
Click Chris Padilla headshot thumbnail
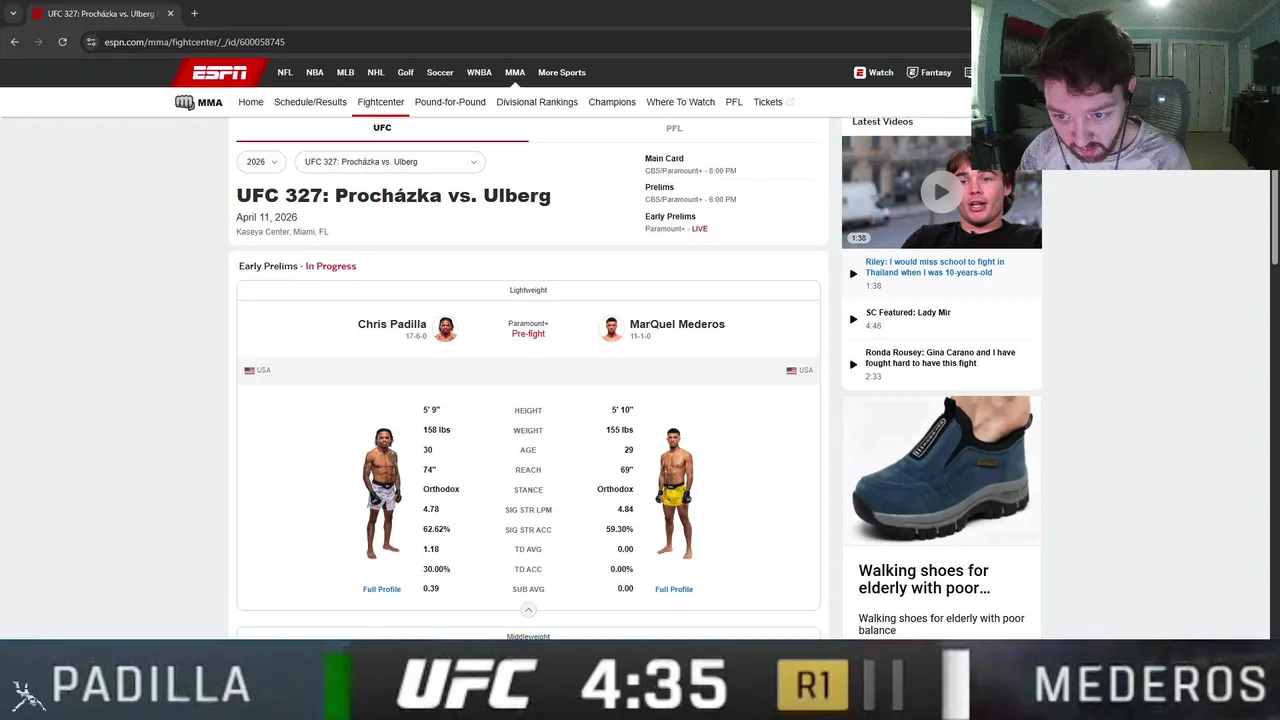[446, 329]
